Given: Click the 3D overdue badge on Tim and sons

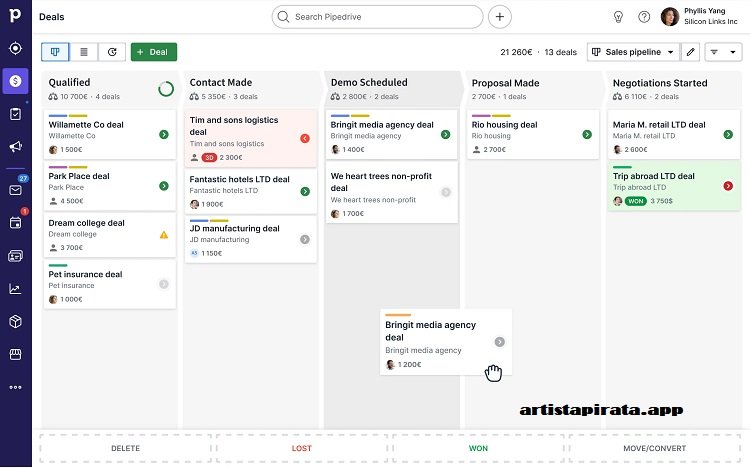Looking at the screenshot, I should 209,157.
